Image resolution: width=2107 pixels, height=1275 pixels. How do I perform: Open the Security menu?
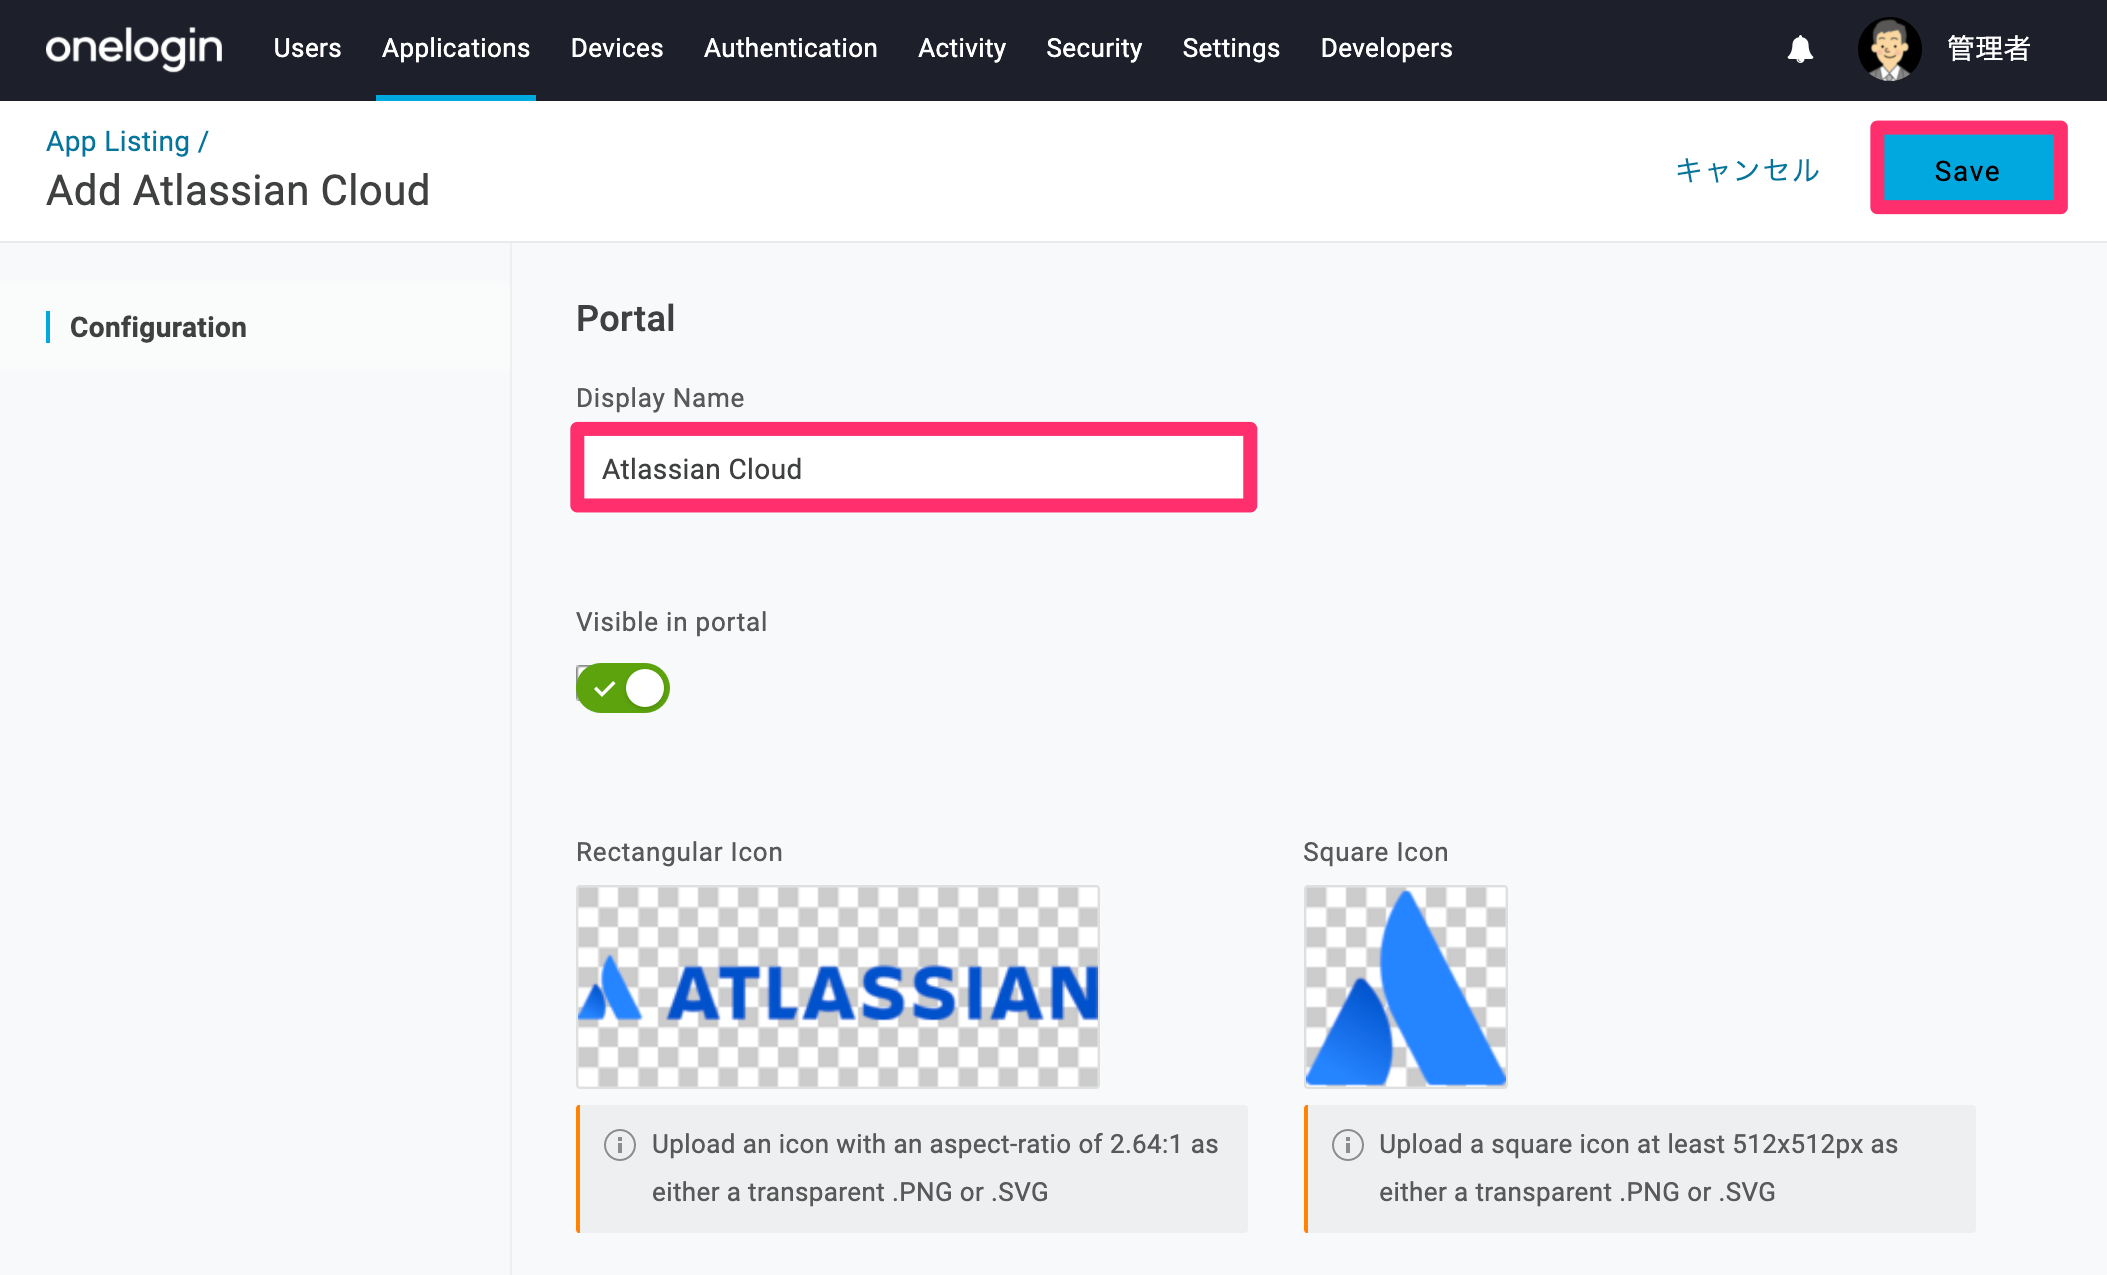pyautogui.click(x=1094, y=48)
